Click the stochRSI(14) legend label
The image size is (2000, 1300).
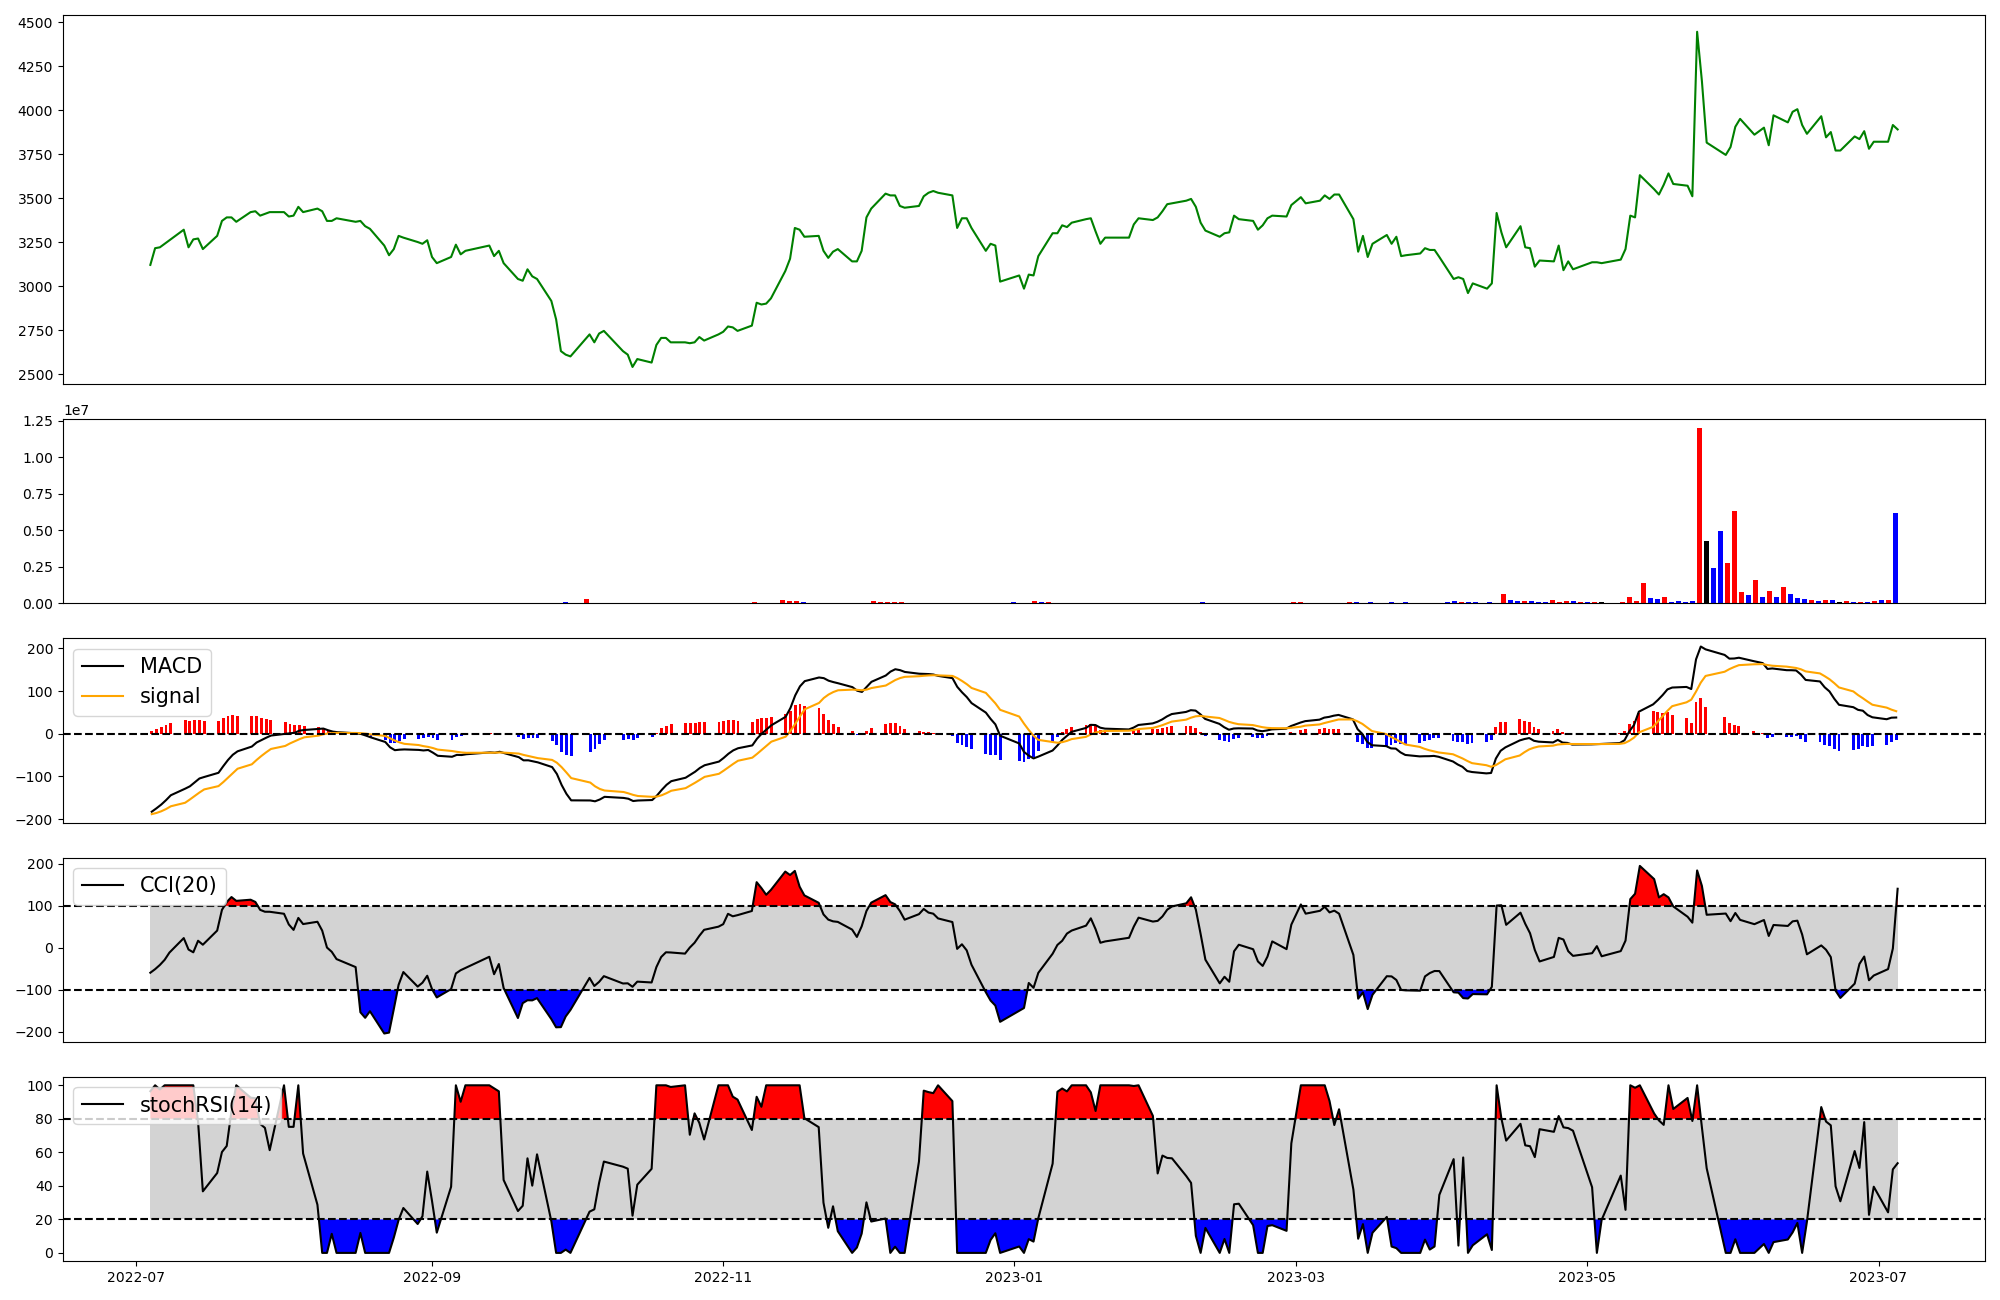pos(205,1105)
